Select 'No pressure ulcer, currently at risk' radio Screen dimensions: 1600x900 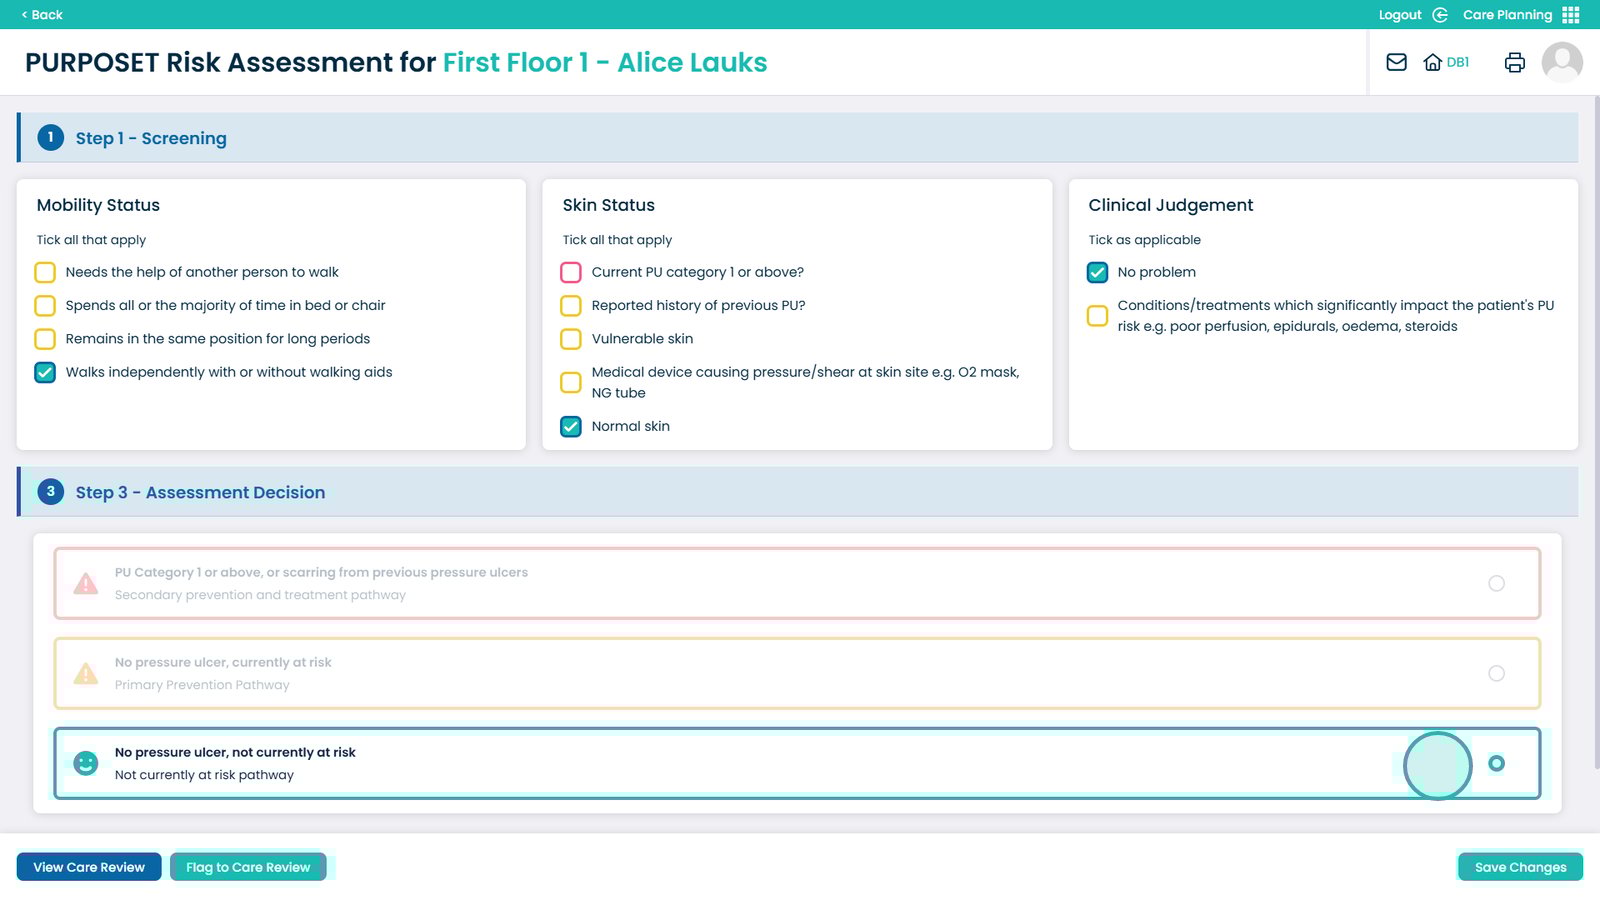[x=1496, y=673]
